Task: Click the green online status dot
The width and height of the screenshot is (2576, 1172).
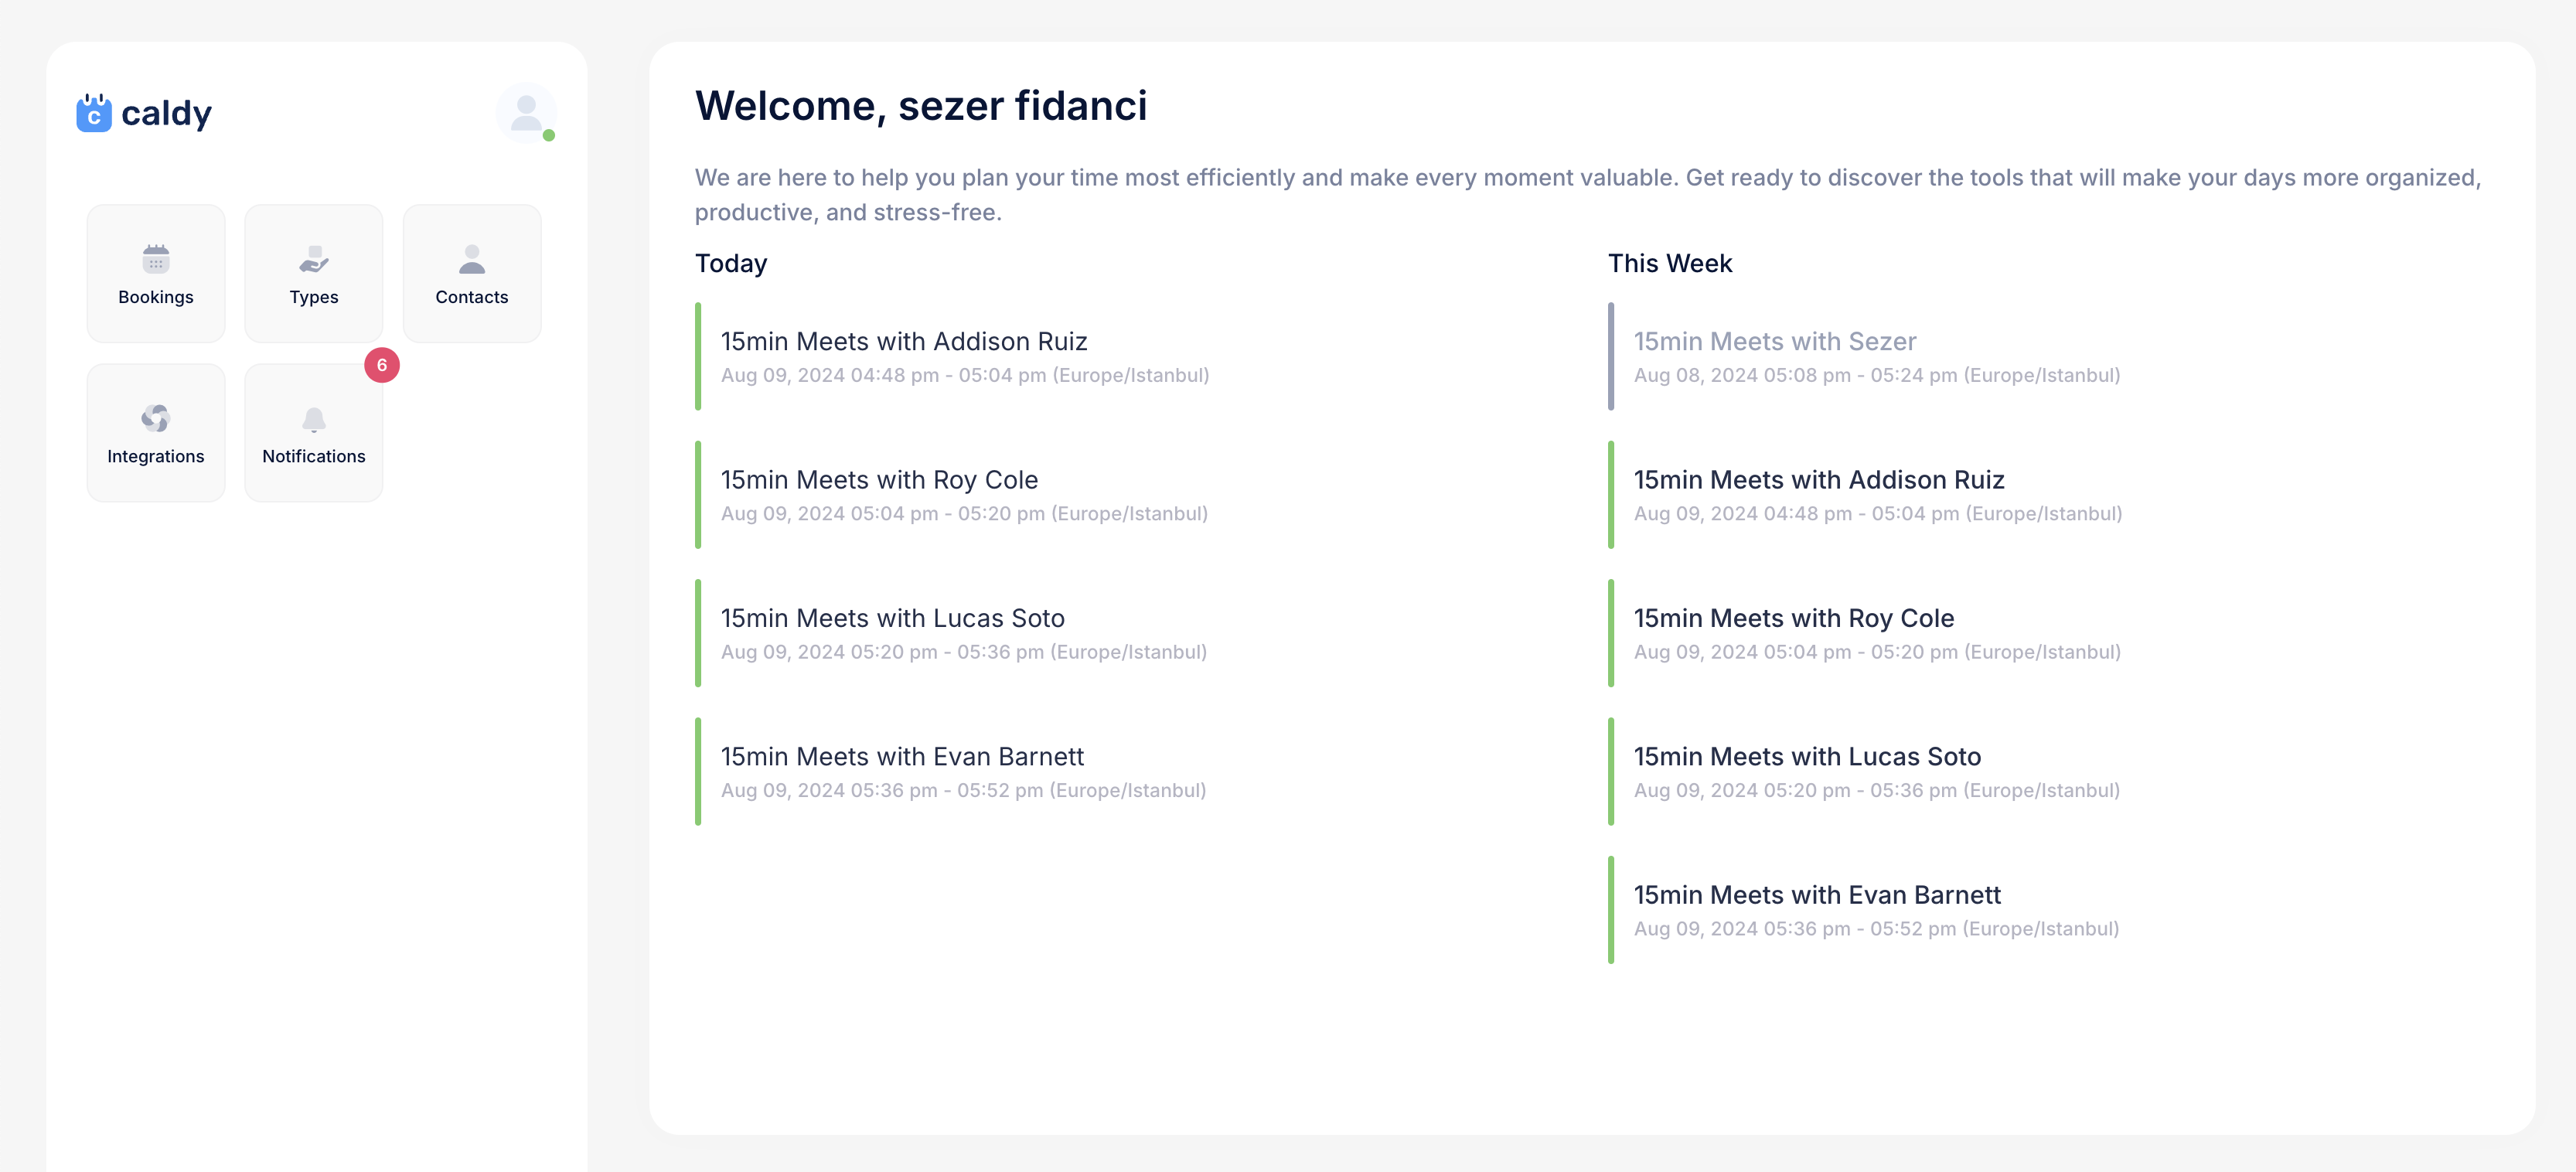Action: (x=549, y=135)
